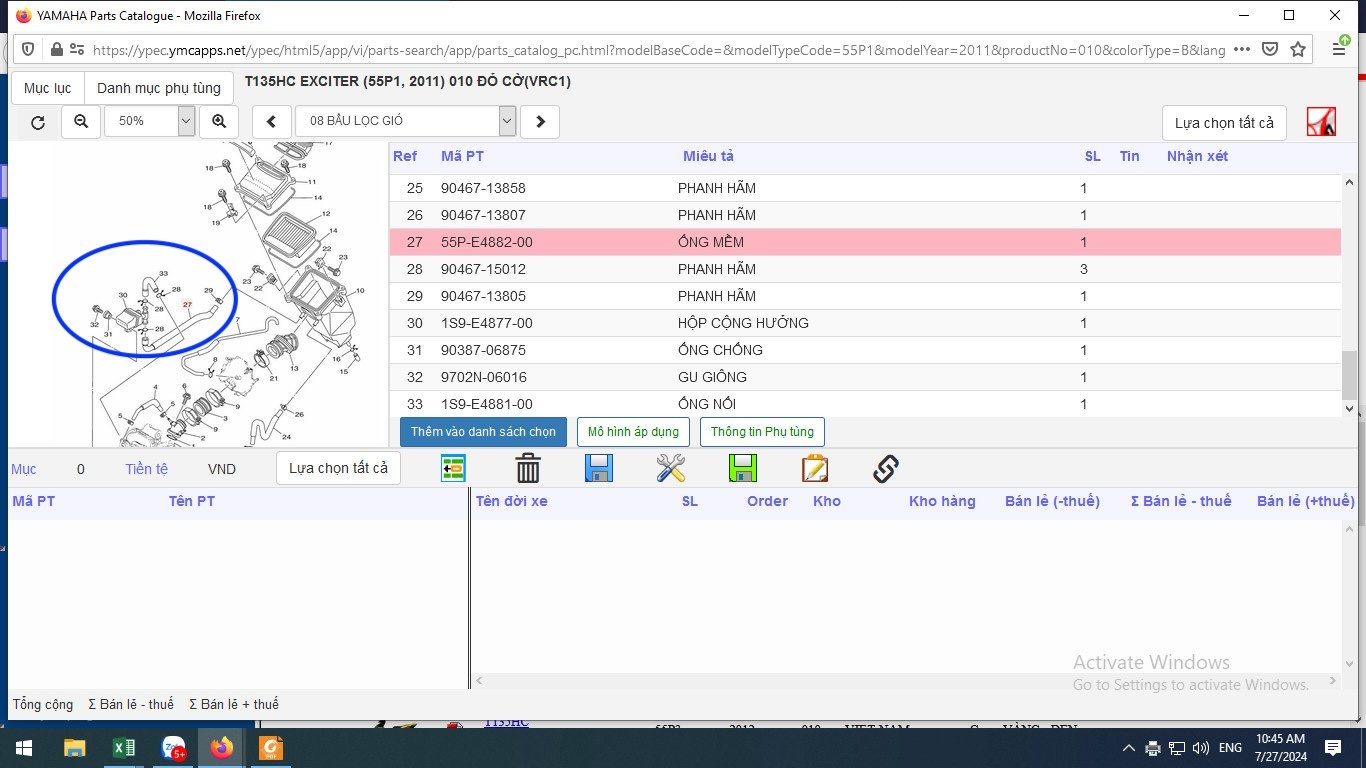This screenshot has height=768, width=1366.
Task: Zoom out the parts diagram
Action: pos(81,121)
